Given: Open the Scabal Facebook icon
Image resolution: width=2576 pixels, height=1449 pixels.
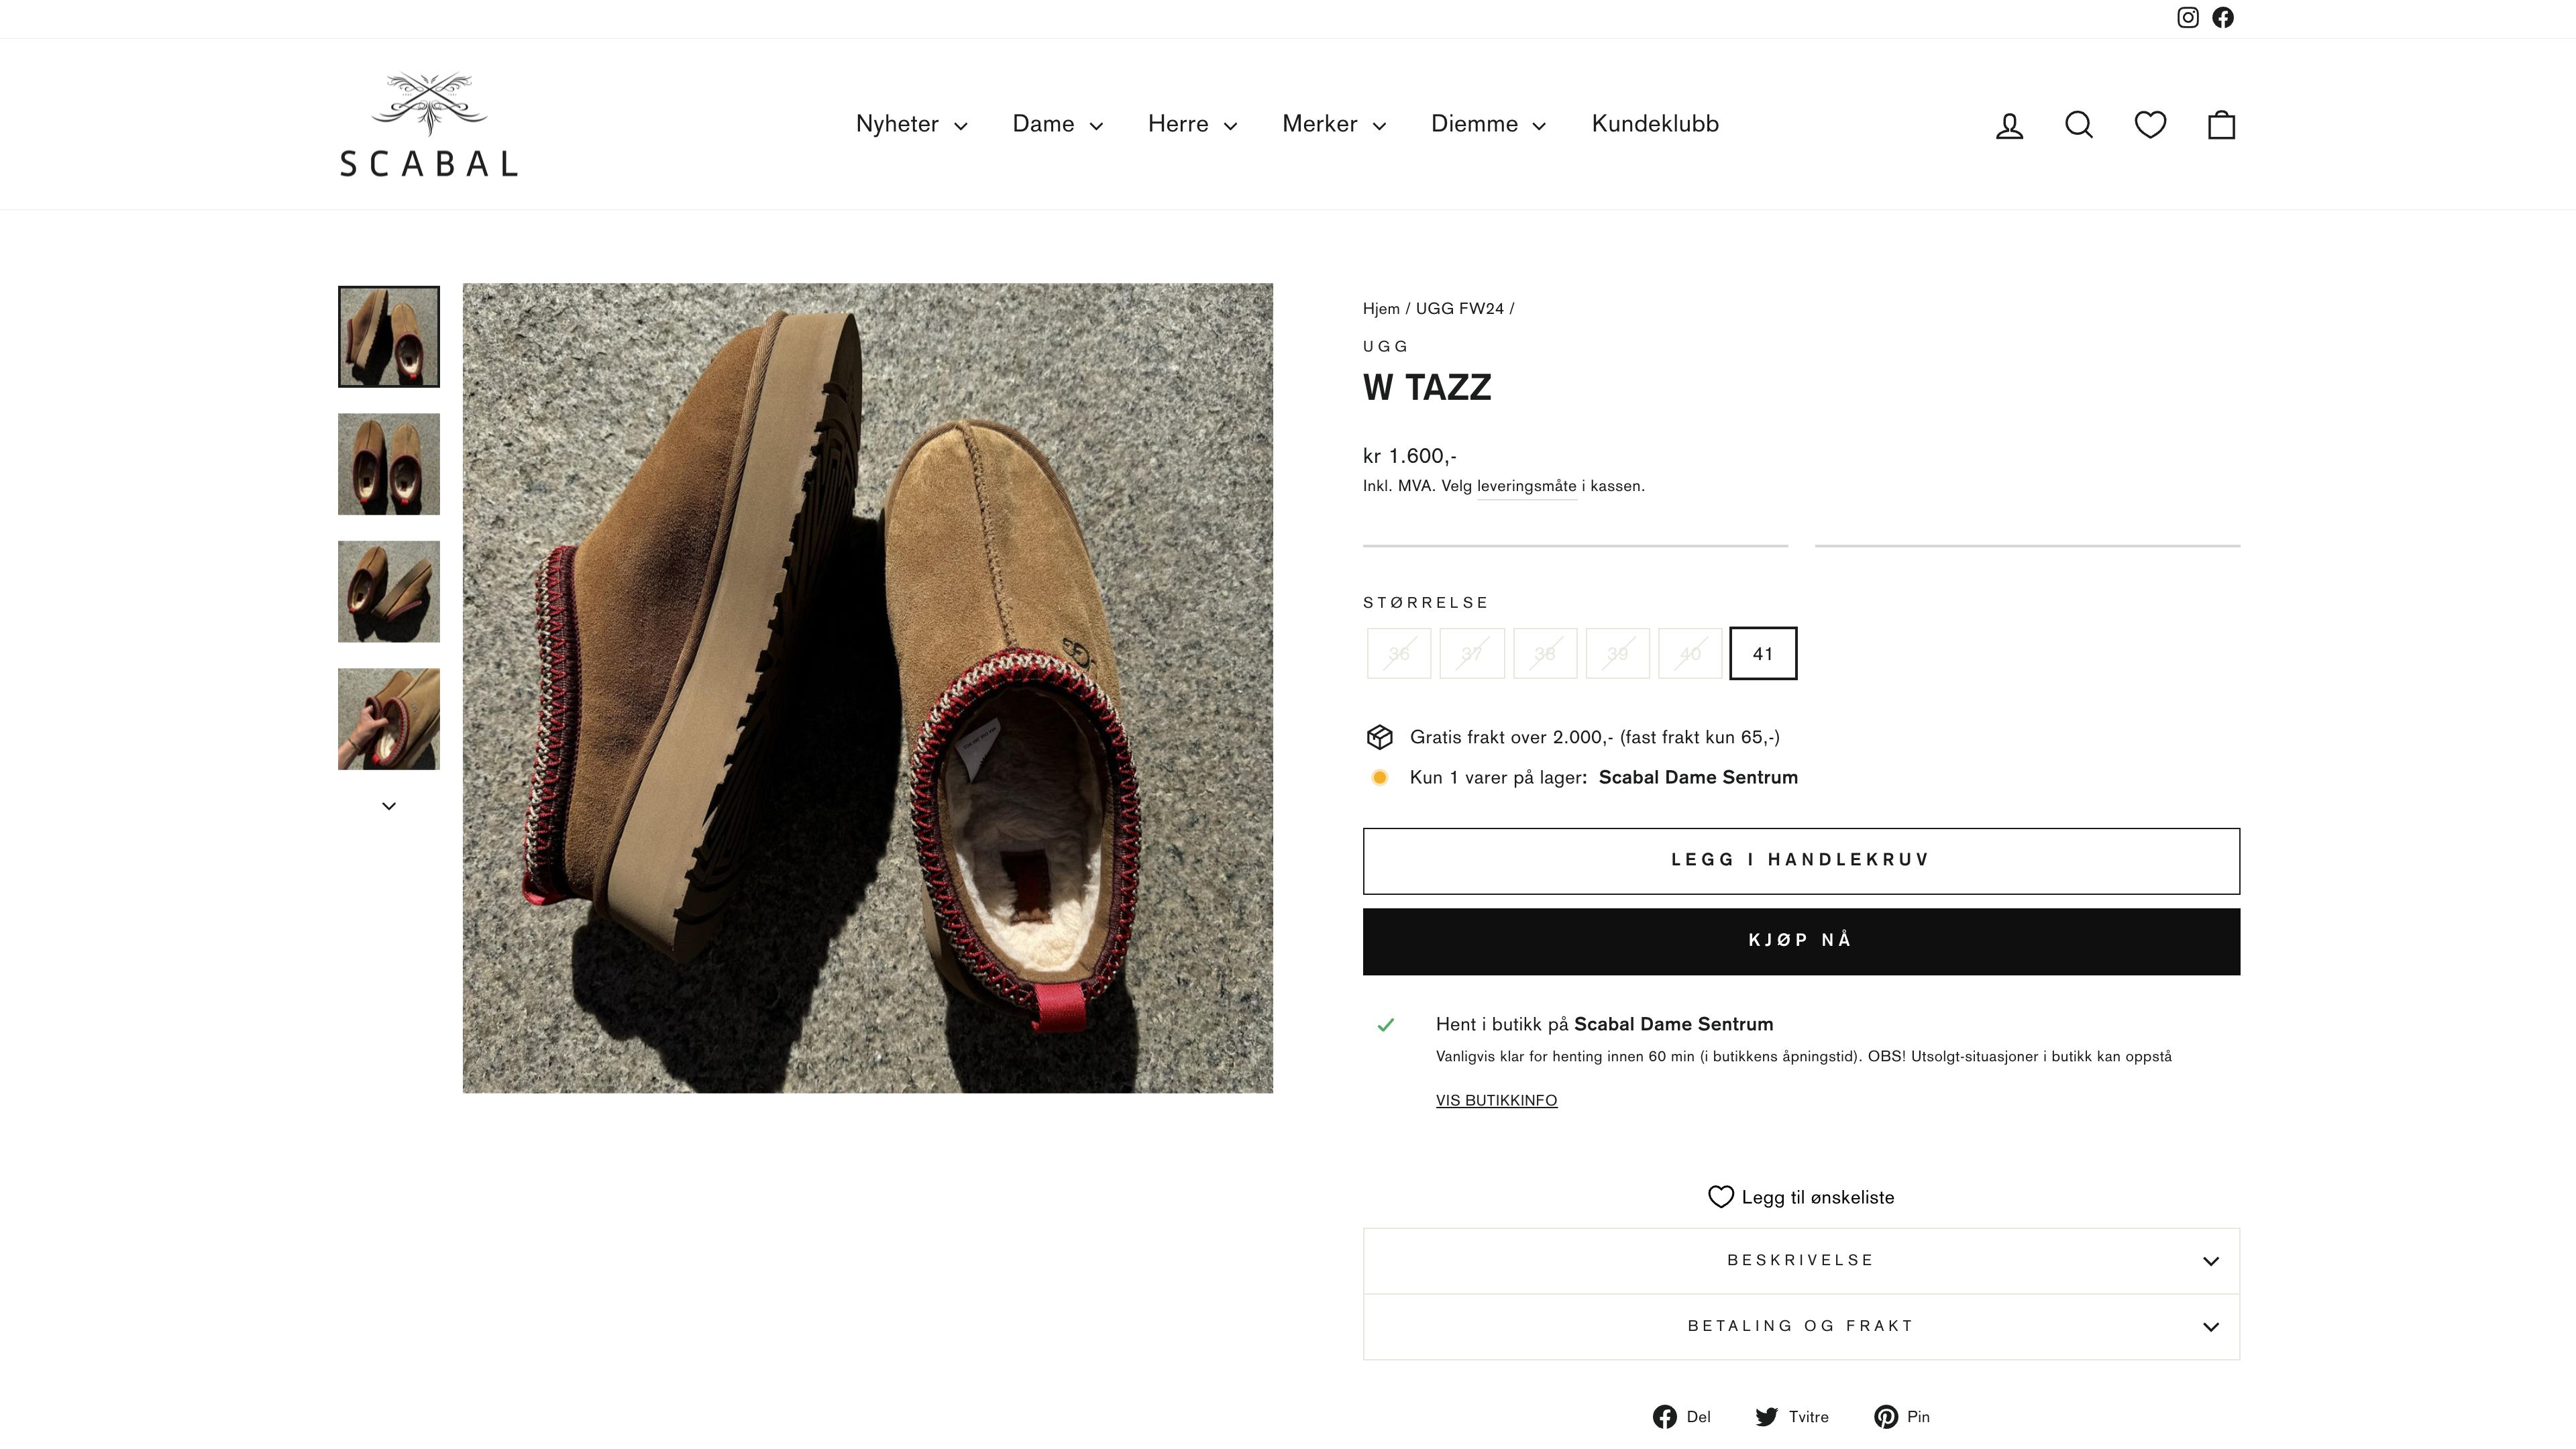Looking at the screenshot, I should [x=2223, y=17].
